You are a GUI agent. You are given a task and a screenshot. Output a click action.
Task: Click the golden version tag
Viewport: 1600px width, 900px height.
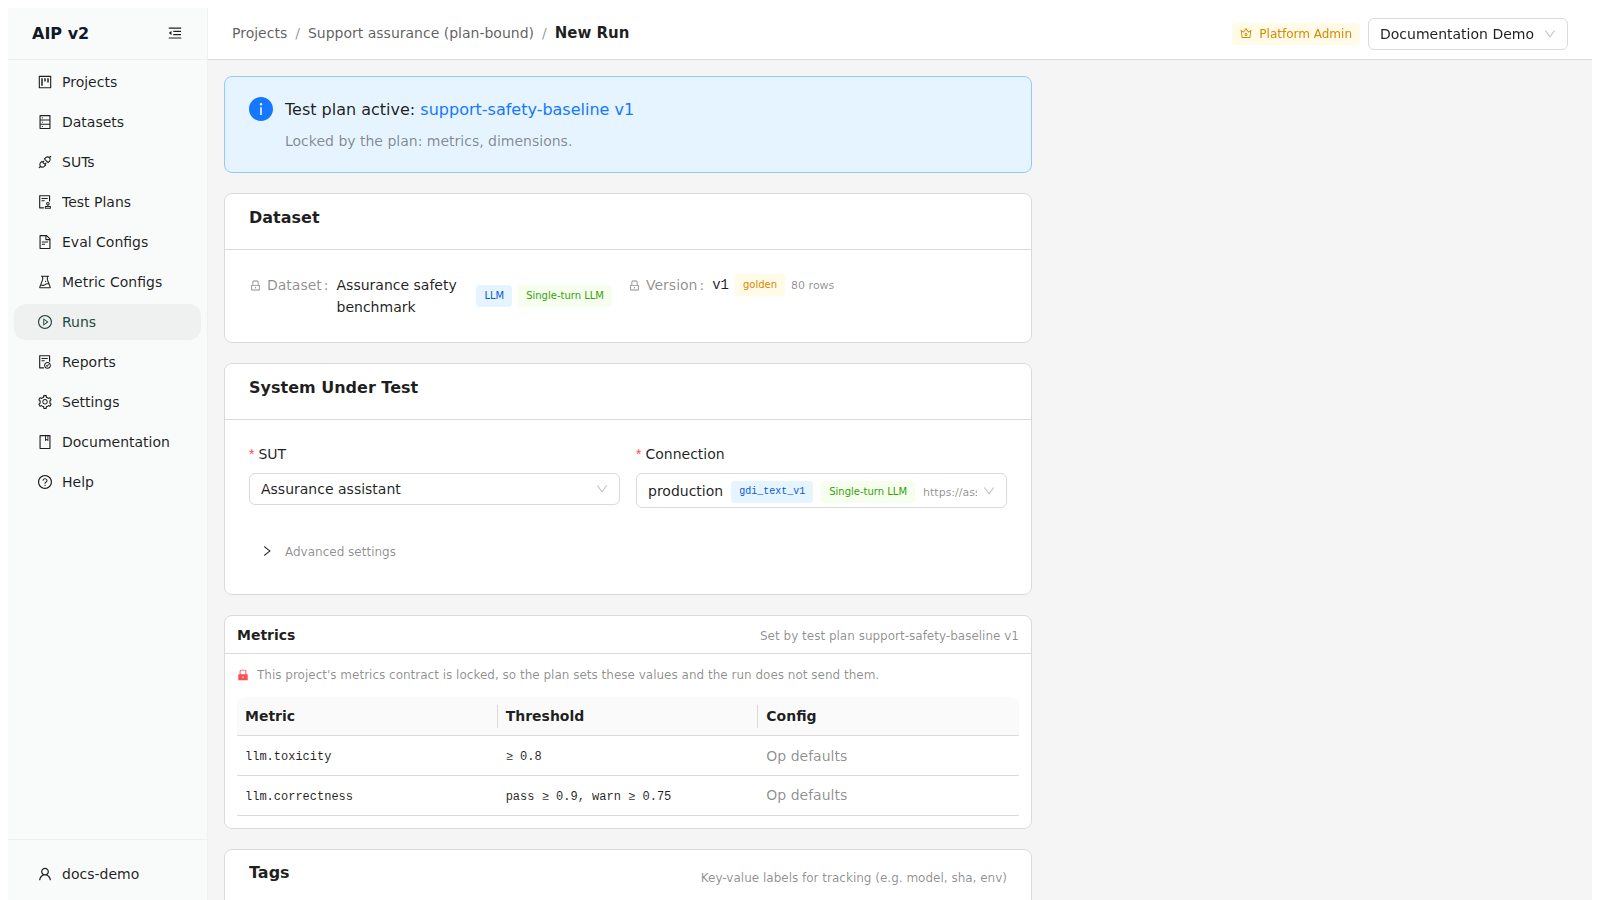760,285
